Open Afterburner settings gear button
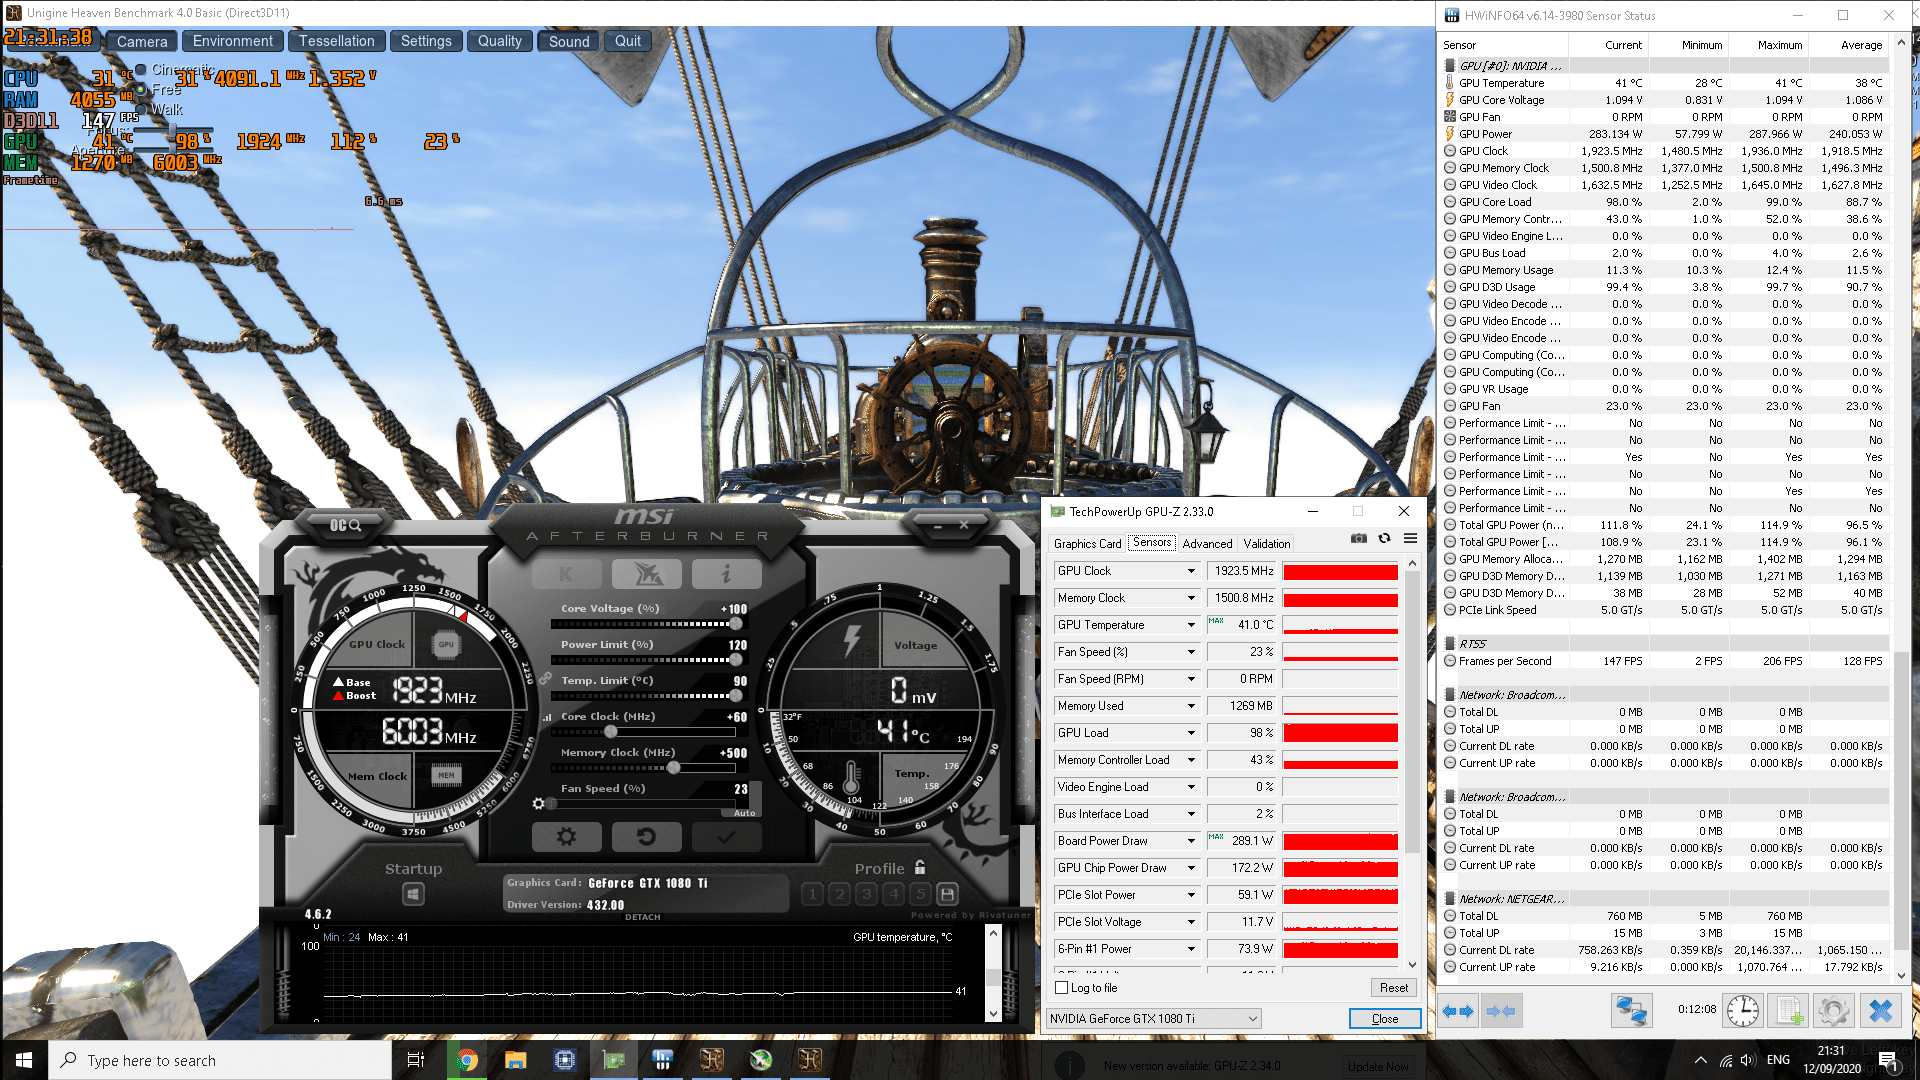The width and height of the screenshot is (1920, 1080). coord(566,836)
